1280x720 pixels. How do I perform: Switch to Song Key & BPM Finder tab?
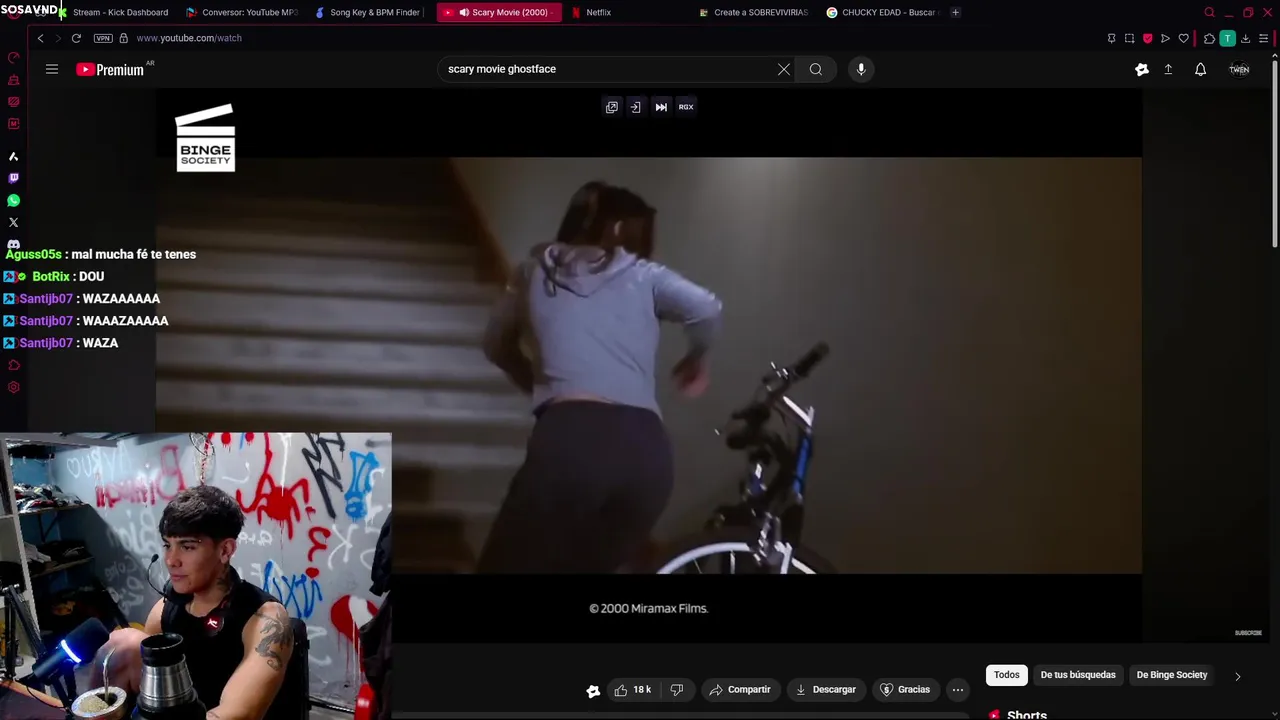369,12
